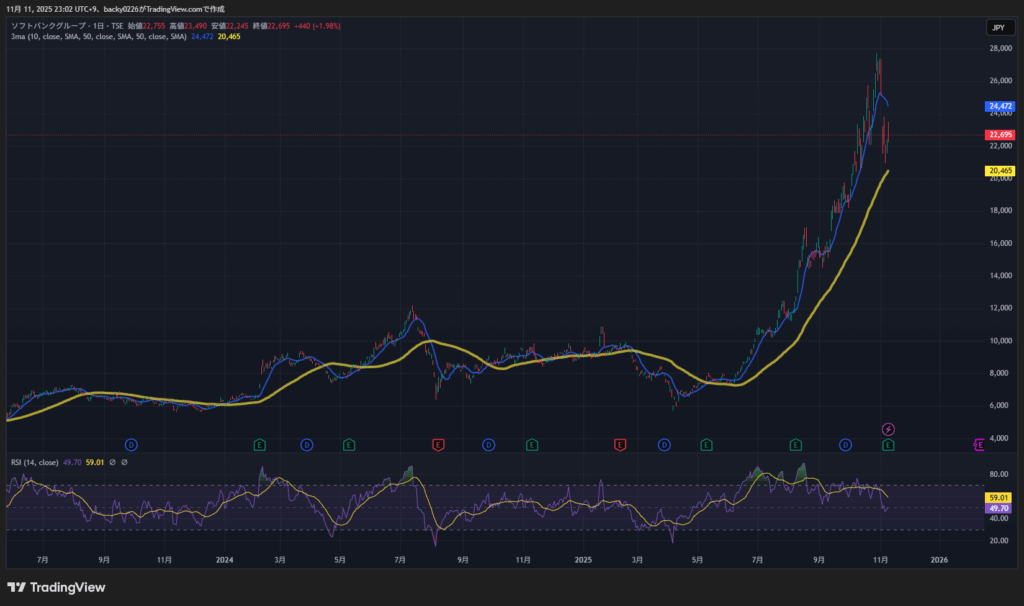Click the purple 49.70 RSI axis label
The width and height of the screenshot is (1024, 606).
coord(1000,508)
